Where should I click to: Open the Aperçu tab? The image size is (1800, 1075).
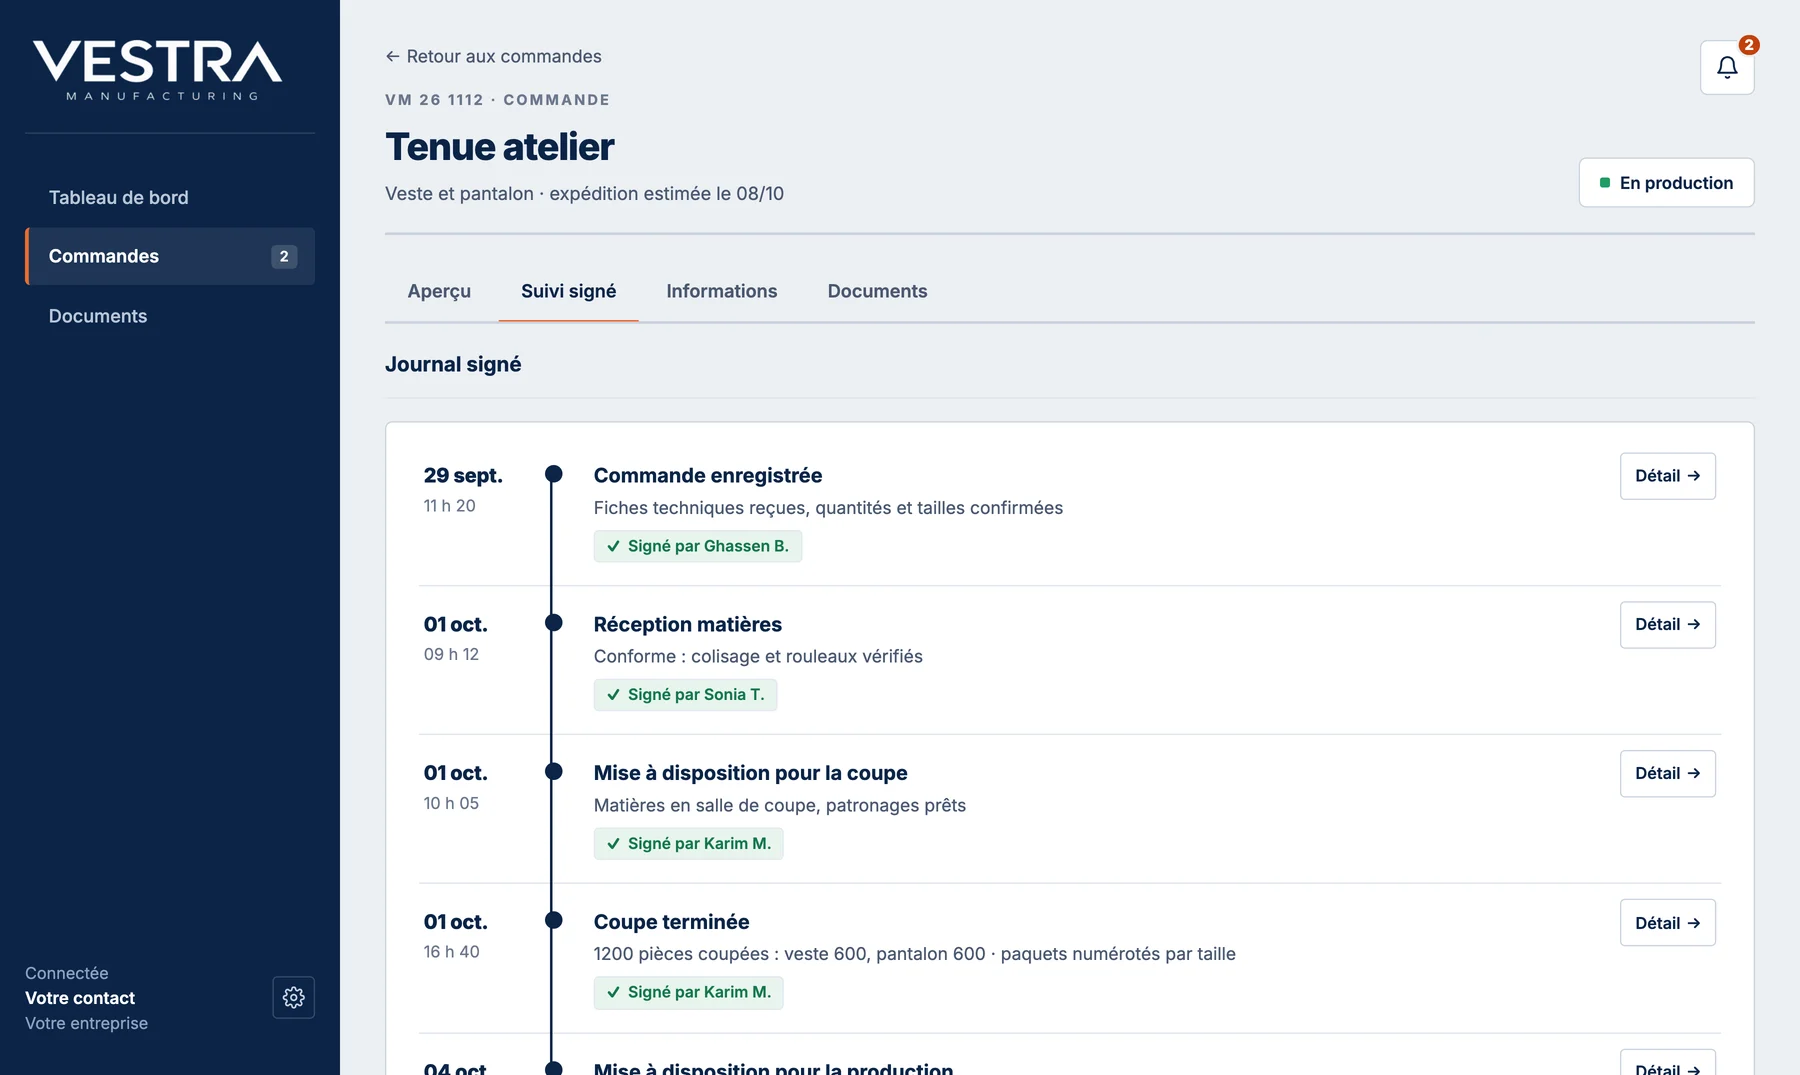coord(439,291)
